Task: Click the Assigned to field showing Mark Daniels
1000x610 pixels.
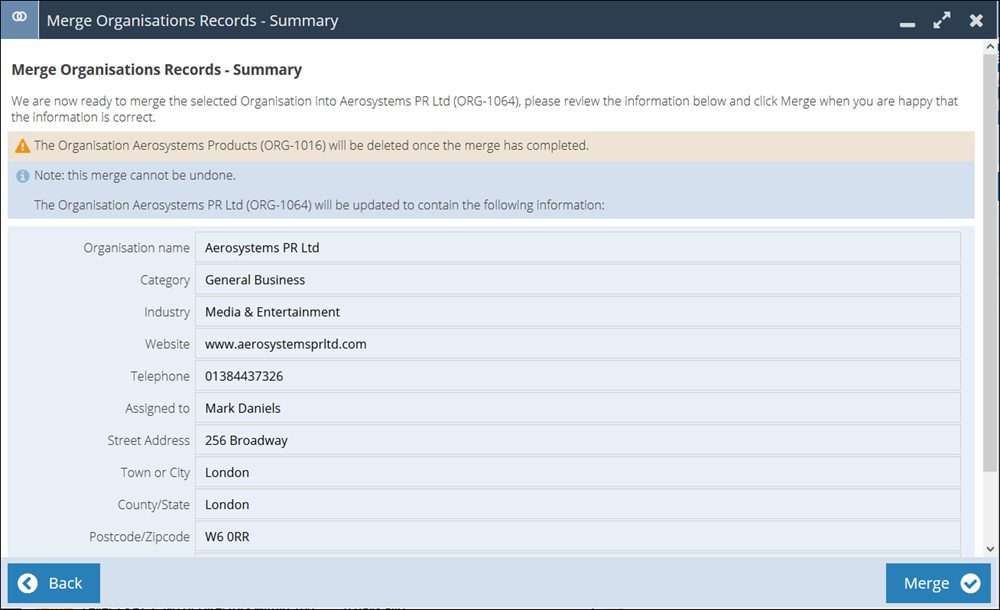Action: click(580, 407)
